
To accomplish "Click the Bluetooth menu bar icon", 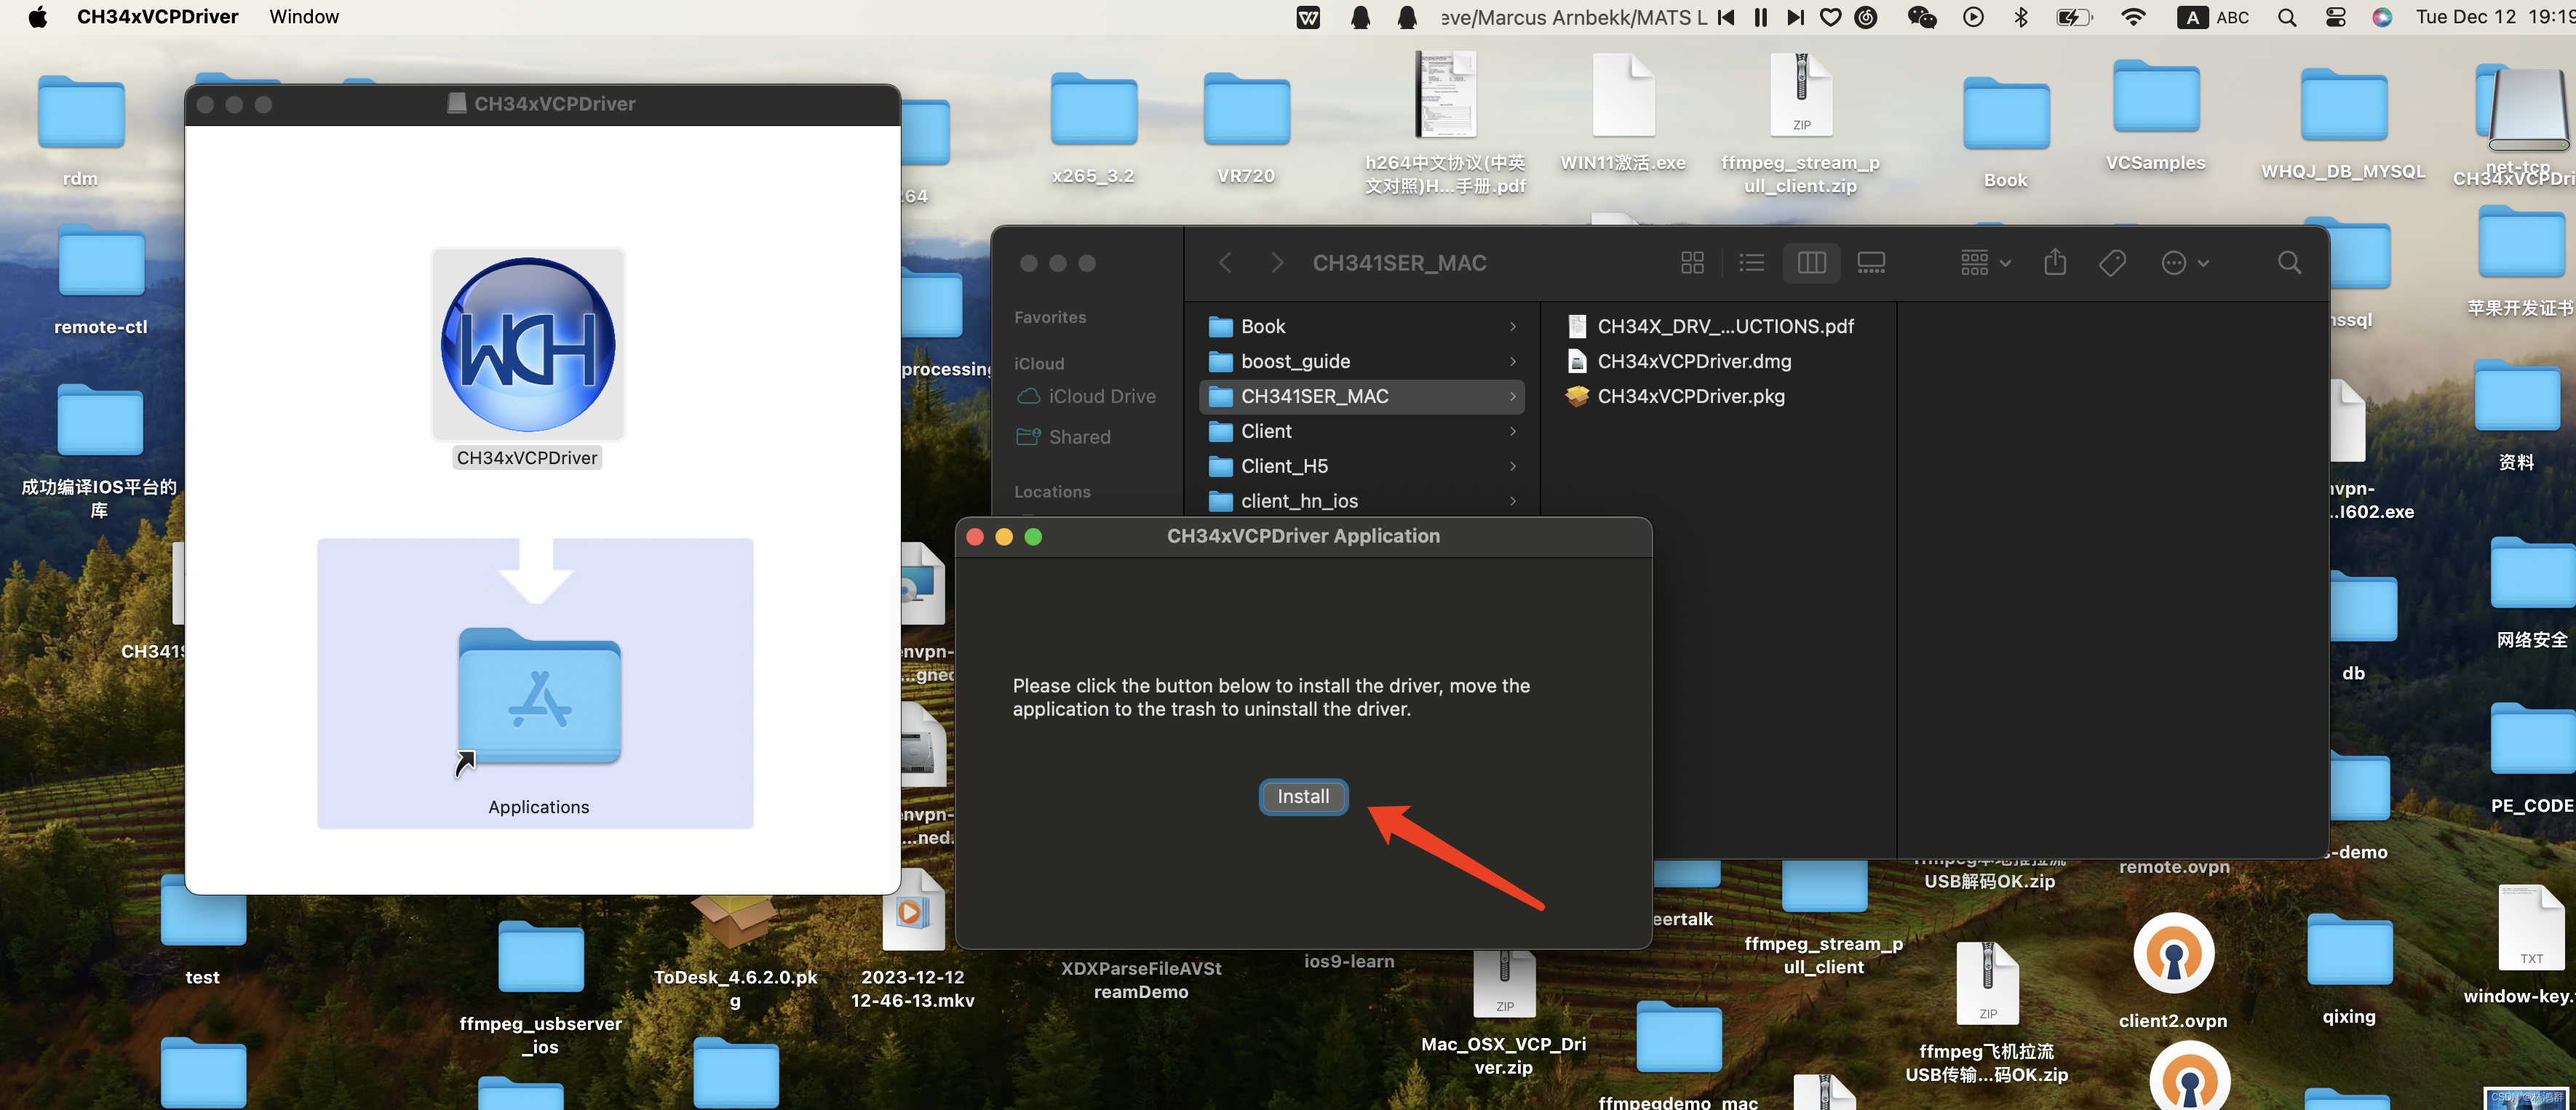I will [x=2021, y=17].
